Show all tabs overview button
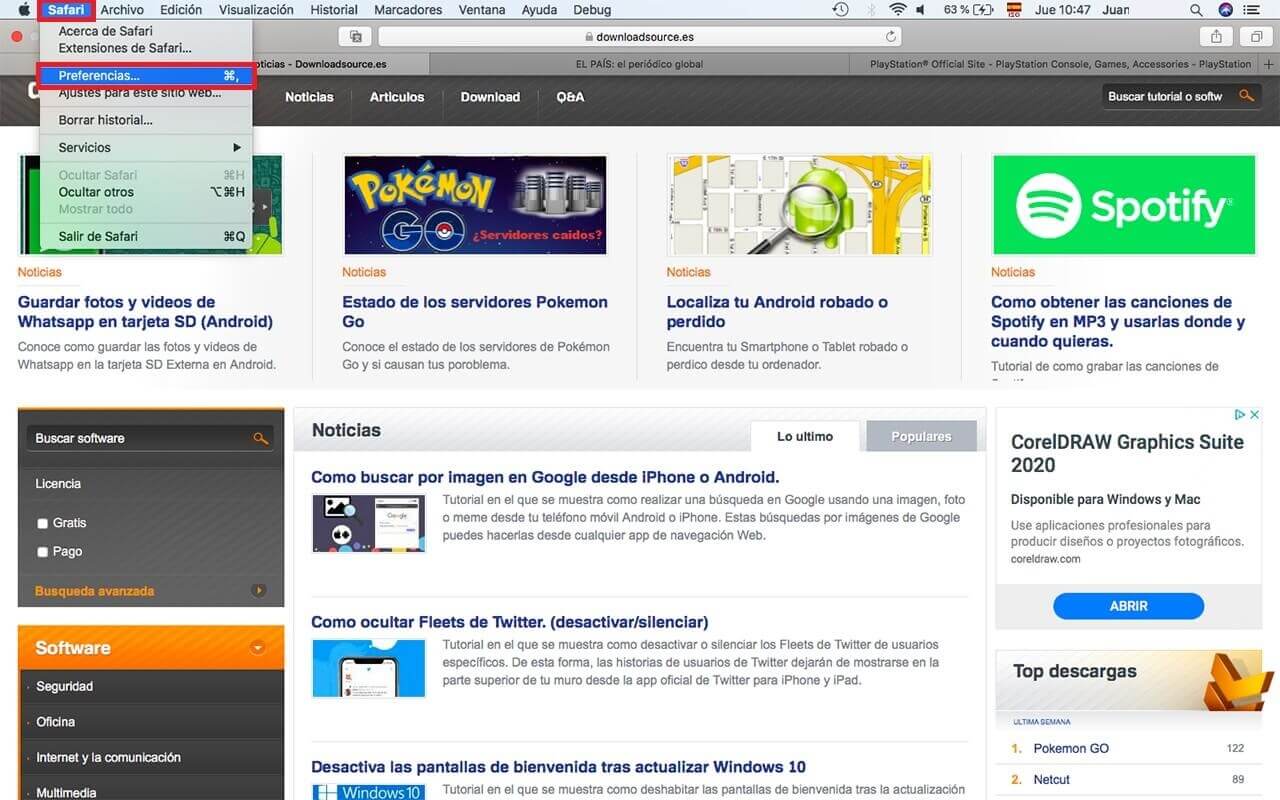Viewport: 1280px width, 800px height. tap(1256, 37)
